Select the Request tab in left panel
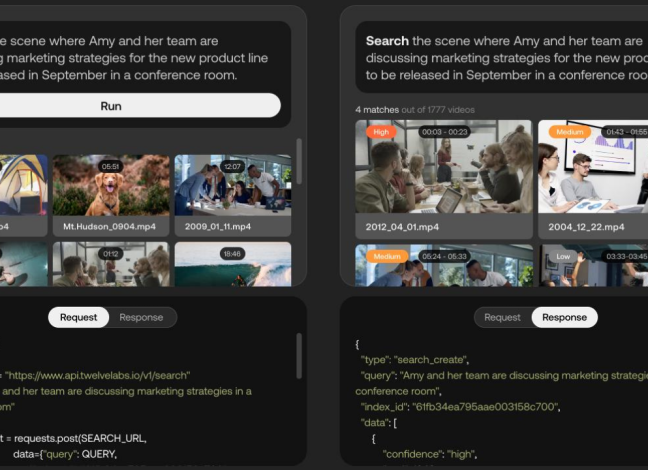The image size is (648, 470). (79, 317)
